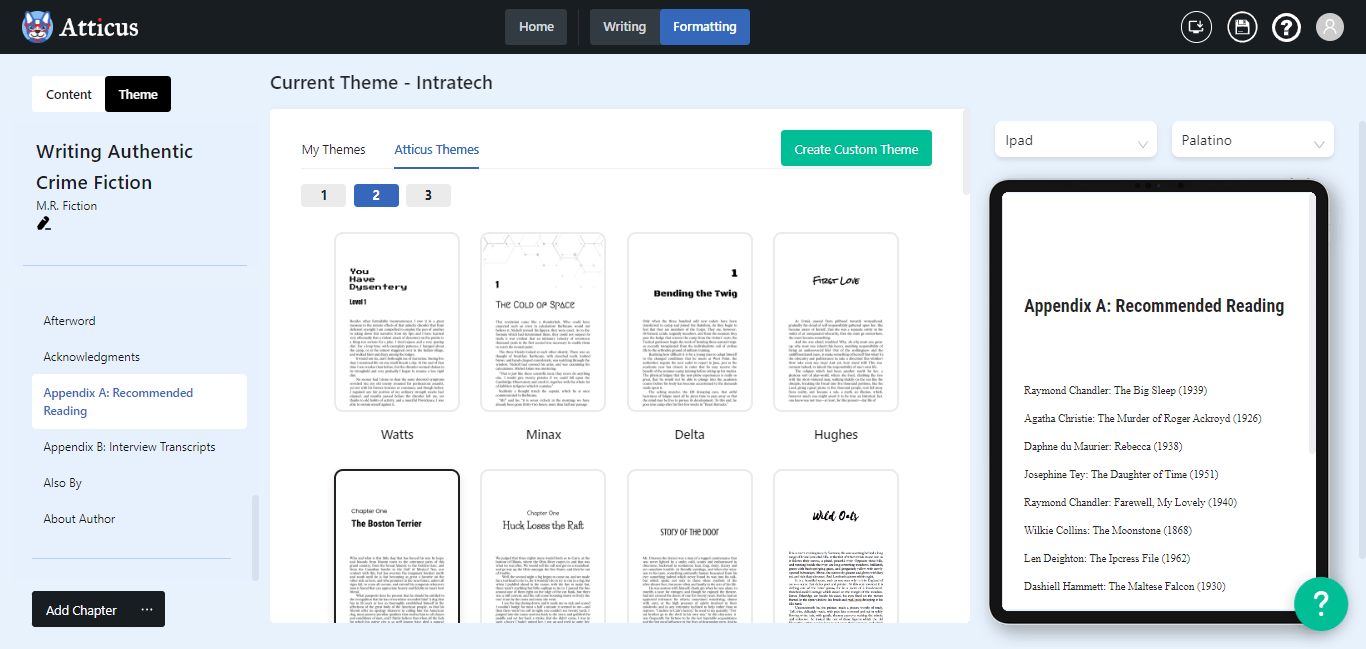Open the Palatino font dropdown
Viewport: 1366px width, 649px height.
(x=1252, y=139)
